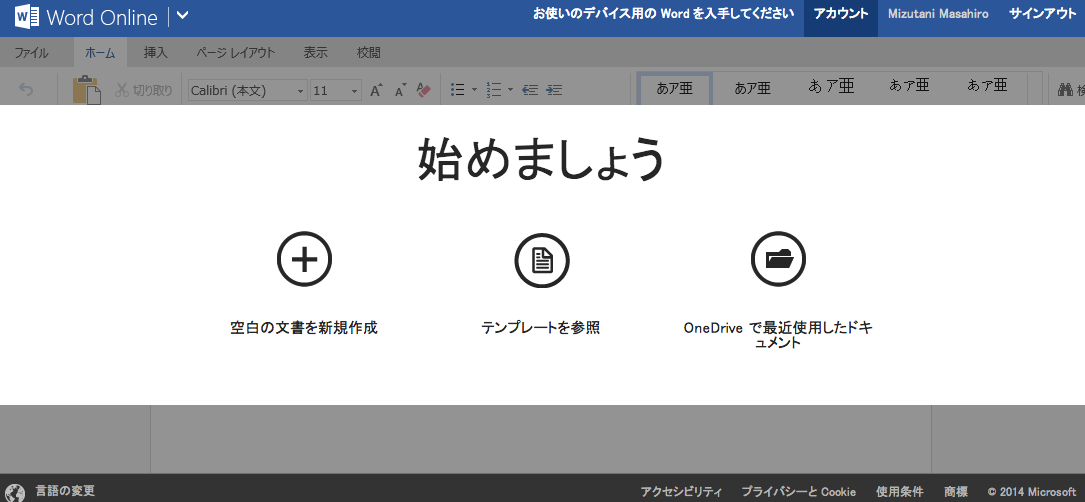The width and height of the screenshot is (1085, 502).
Task: Click the globe icon for language change
Action: 15,491
